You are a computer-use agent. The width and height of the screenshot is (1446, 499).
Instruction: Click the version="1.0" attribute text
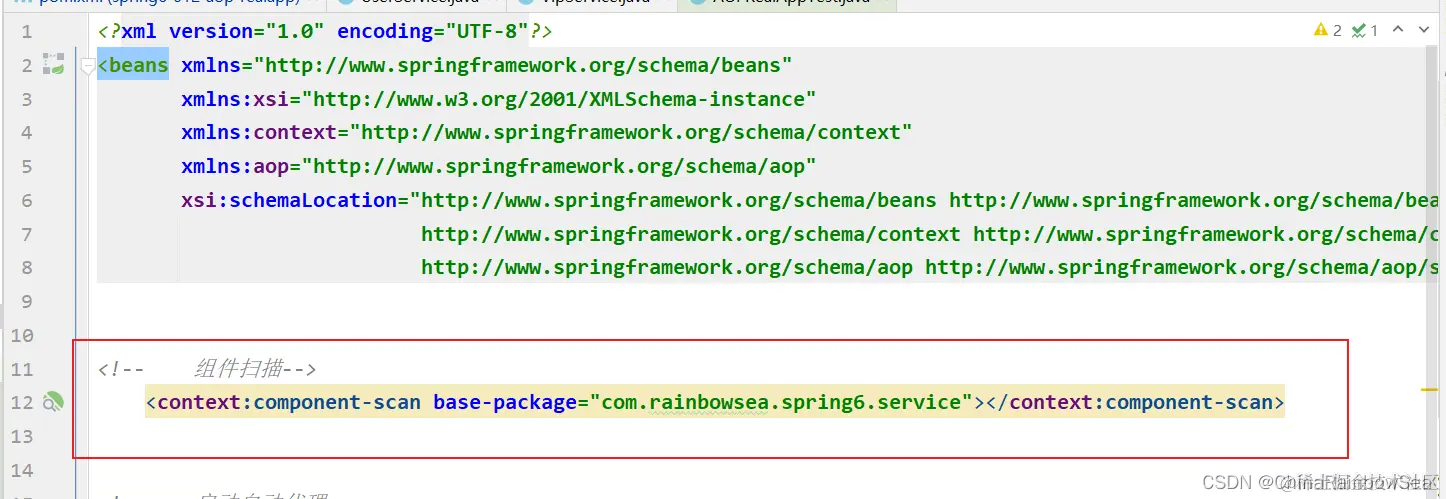tap(247, 32)
